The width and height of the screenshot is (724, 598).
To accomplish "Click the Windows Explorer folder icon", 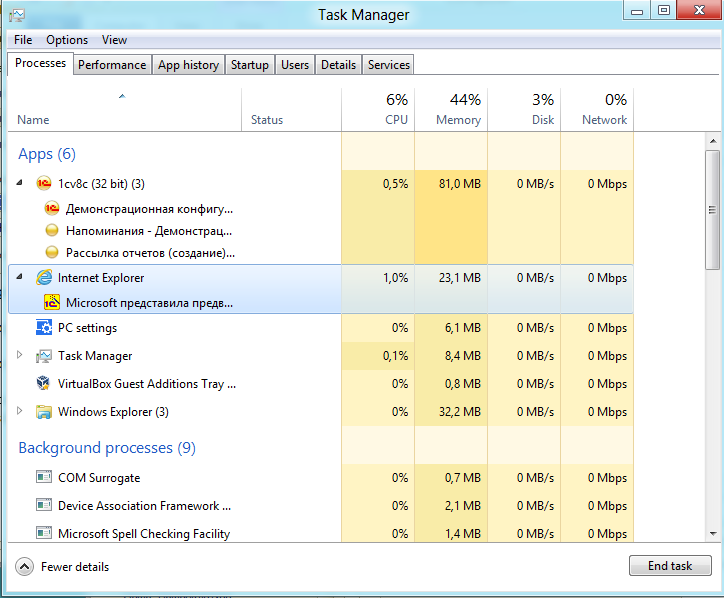I will (x=44, y=411).
